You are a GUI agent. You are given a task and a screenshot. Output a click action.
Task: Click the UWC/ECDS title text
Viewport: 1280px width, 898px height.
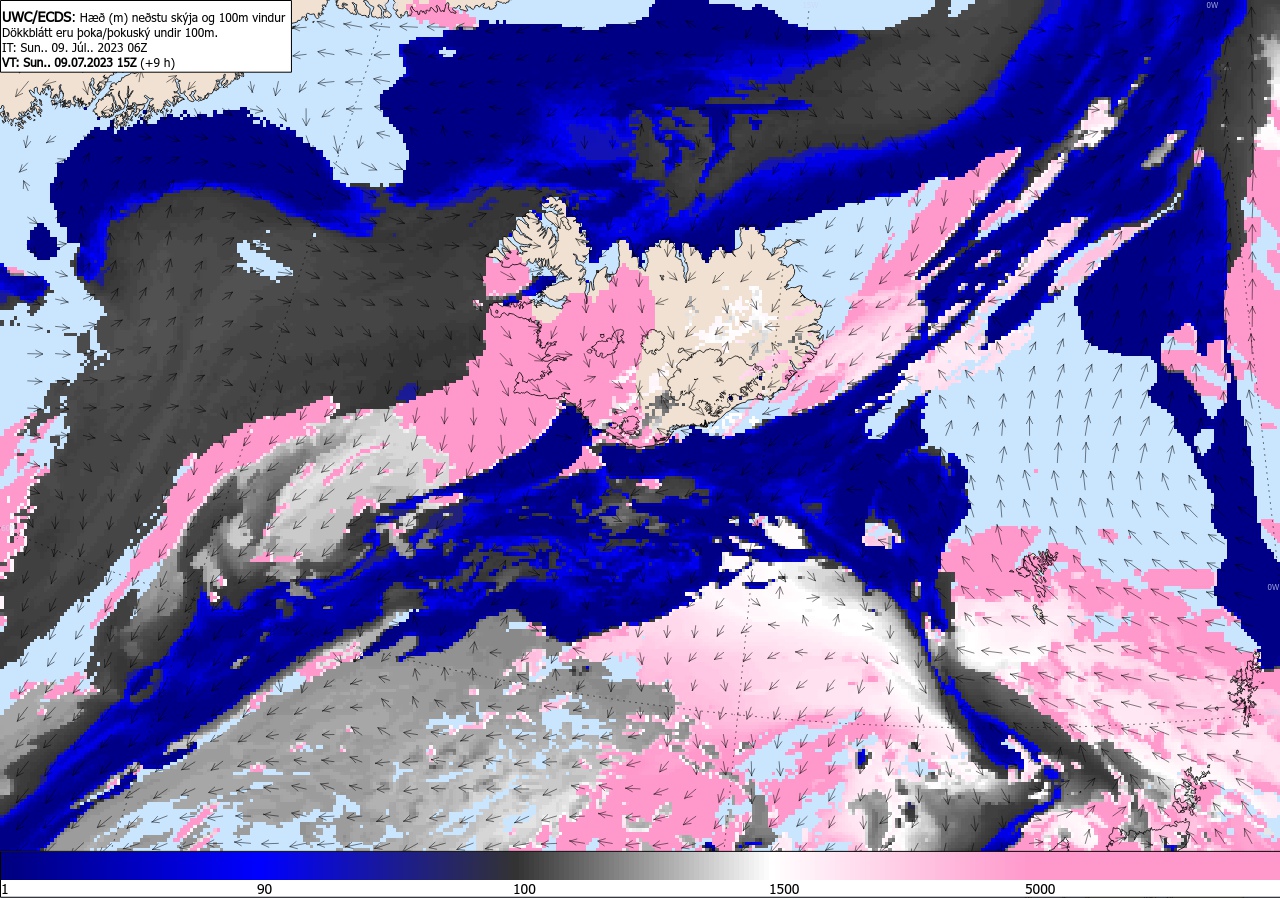[x=38, y=17]
